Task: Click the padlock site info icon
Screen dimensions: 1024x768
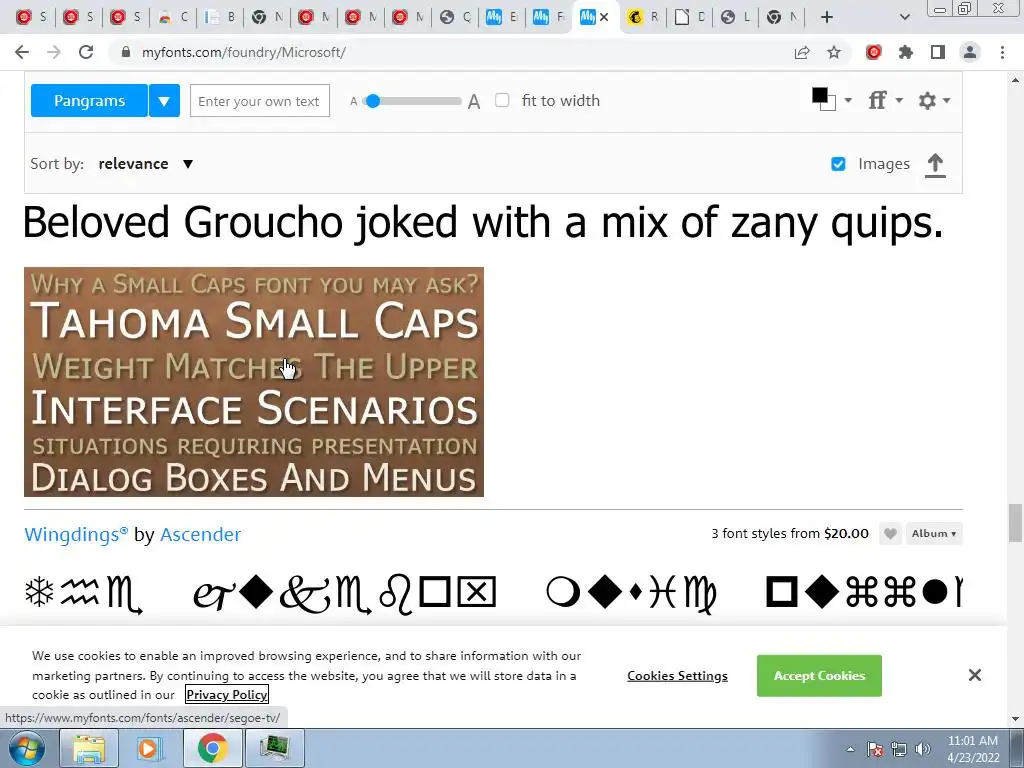Action: point(126,52)
